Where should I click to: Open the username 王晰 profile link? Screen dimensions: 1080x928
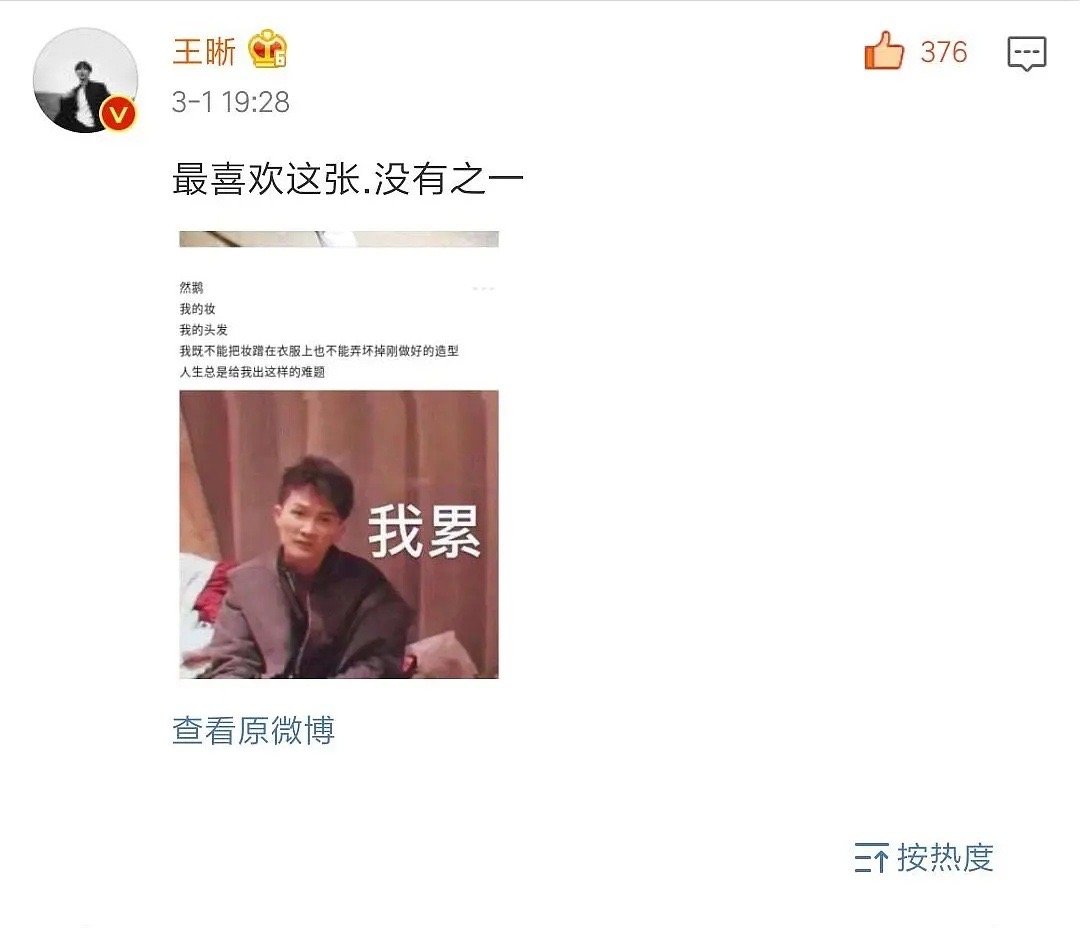click(204, 51)
